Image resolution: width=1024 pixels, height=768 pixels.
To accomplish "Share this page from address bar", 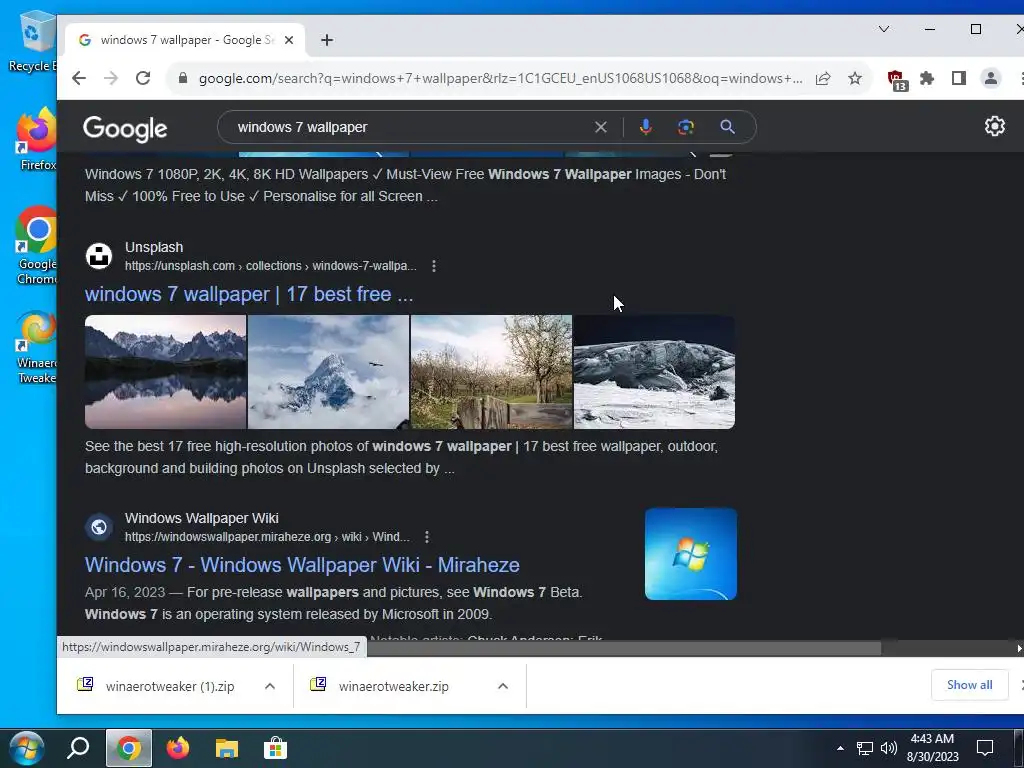I will 823,78.
